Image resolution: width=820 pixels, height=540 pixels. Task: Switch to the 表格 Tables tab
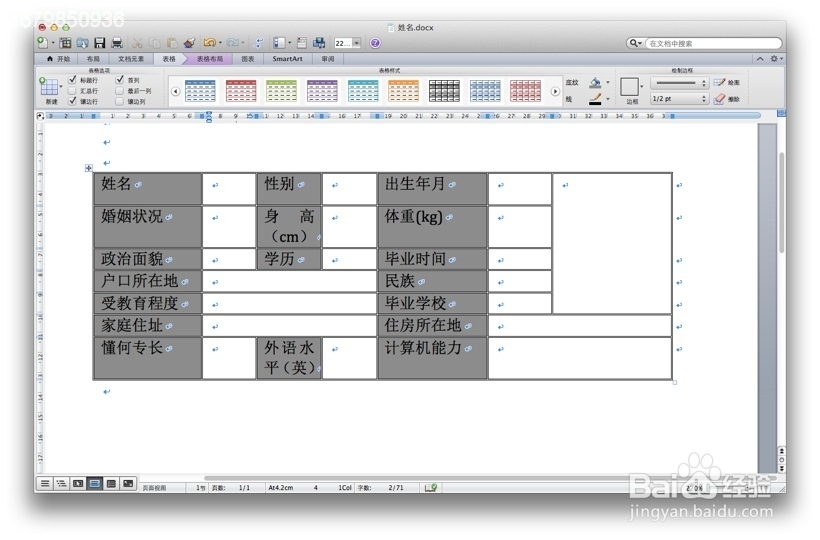[x=169, y=59]
